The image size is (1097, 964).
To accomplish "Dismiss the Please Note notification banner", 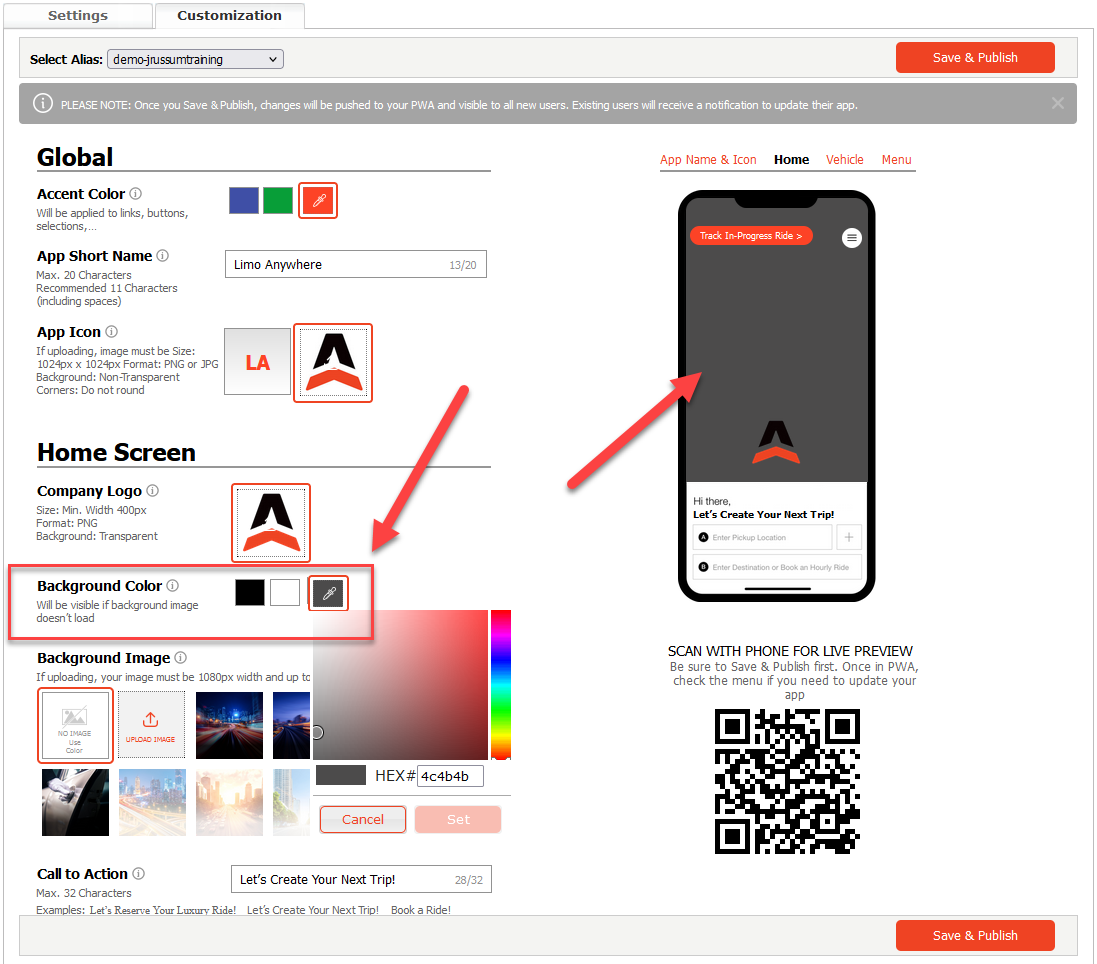I will 1058,103.
